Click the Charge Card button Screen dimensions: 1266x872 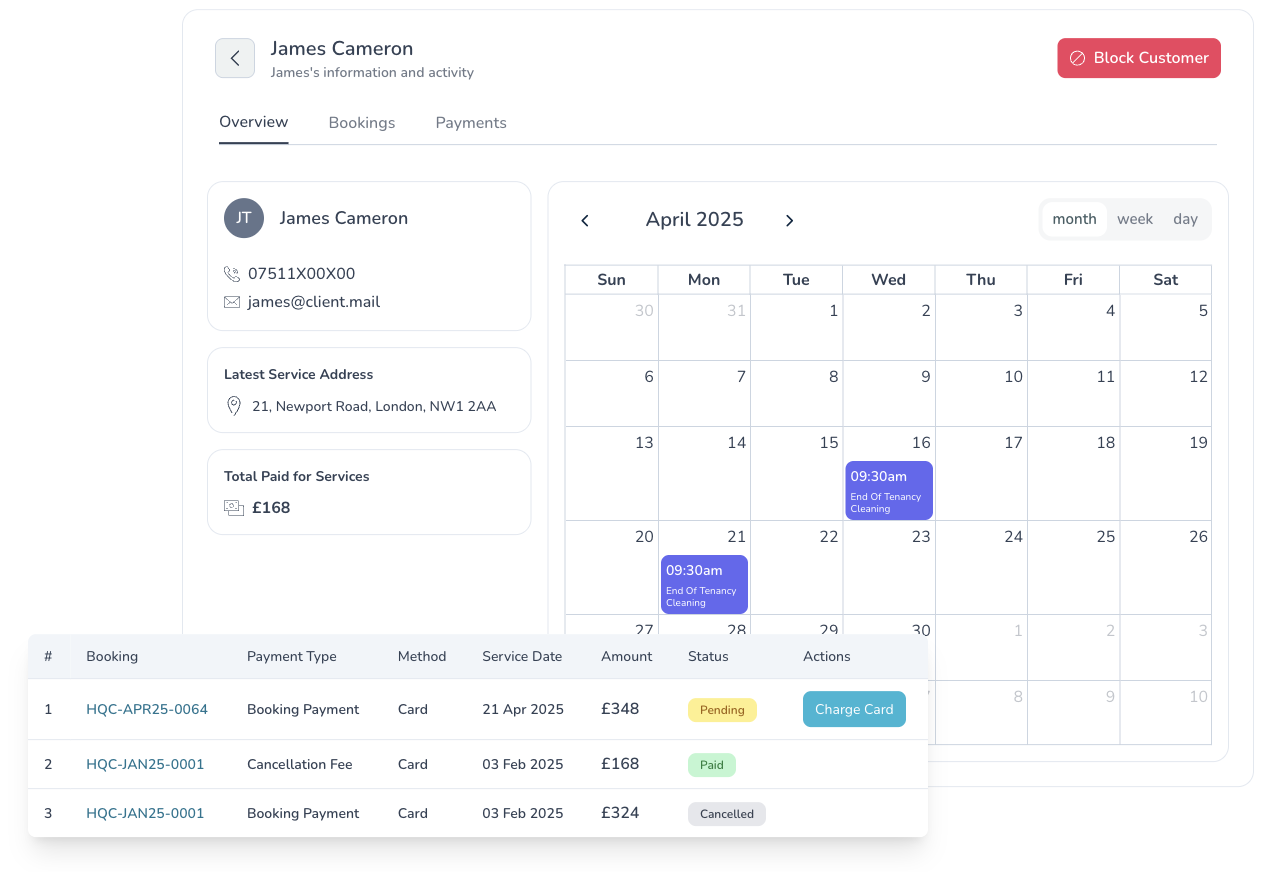coord(854,709)
